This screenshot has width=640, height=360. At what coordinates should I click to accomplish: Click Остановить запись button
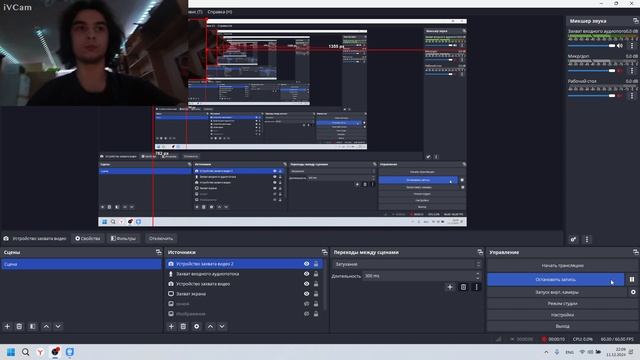click(556, 280)
